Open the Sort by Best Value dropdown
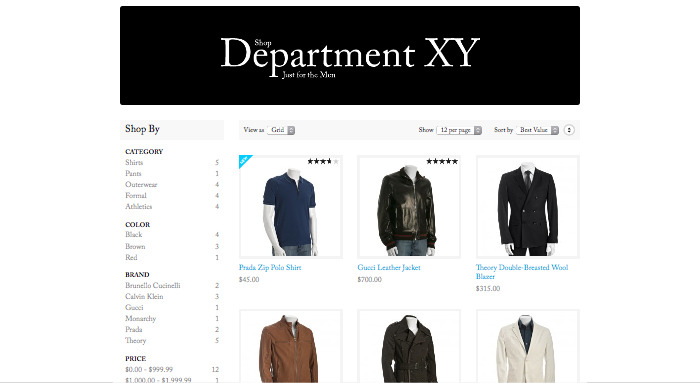 pyautogui.click(x=537, y=130)
